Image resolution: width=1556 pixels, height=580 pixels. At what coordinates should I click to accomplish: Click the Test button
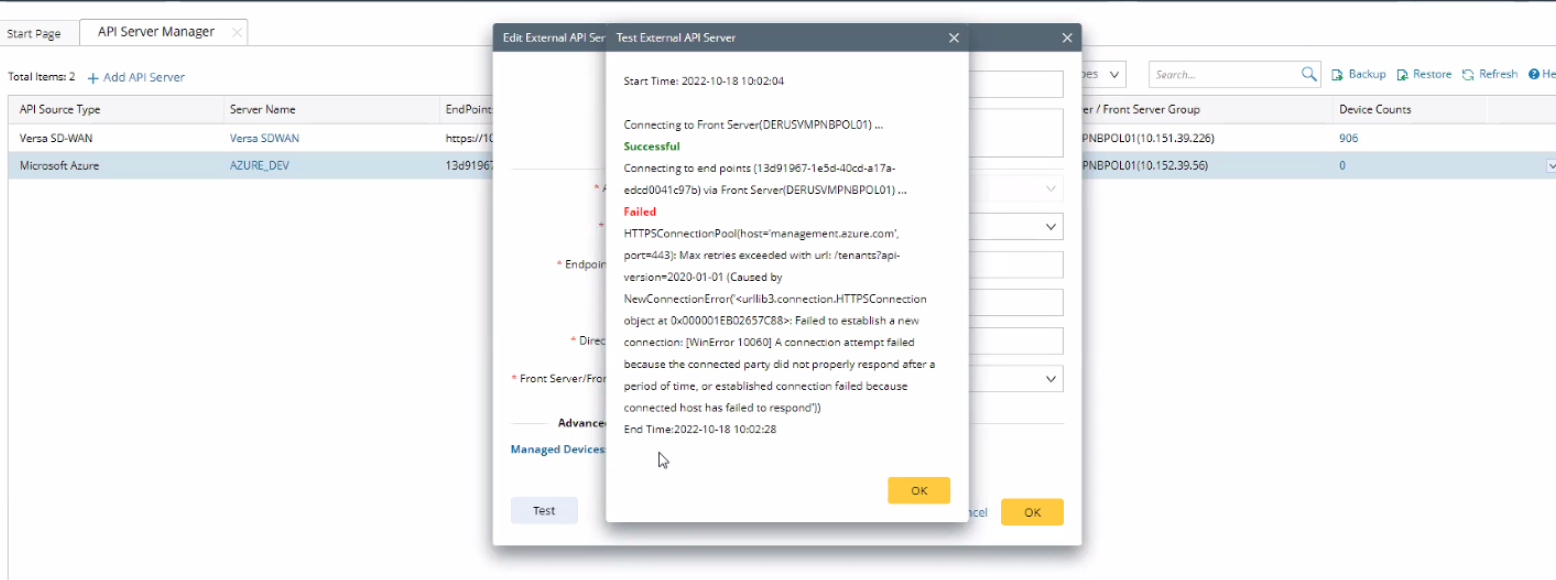pyautogui.click(x=544, y=511)
